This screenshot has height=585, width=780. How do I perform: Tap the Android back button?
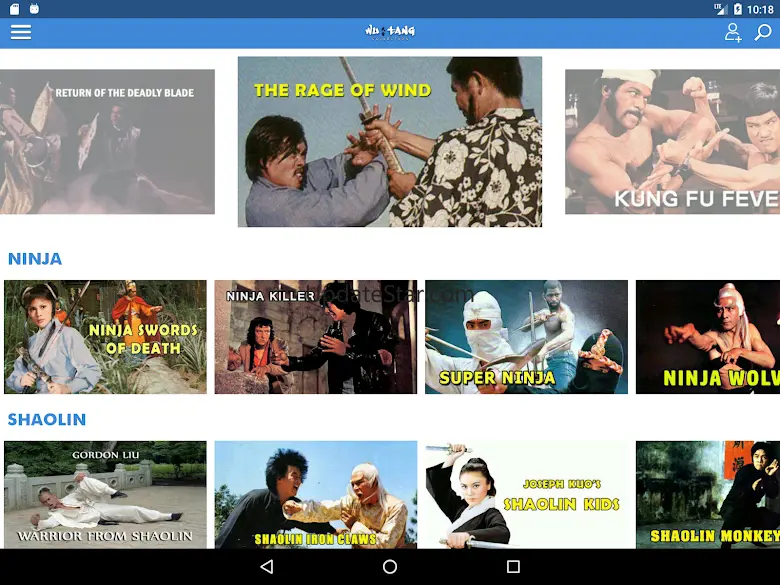click(267, 566)
